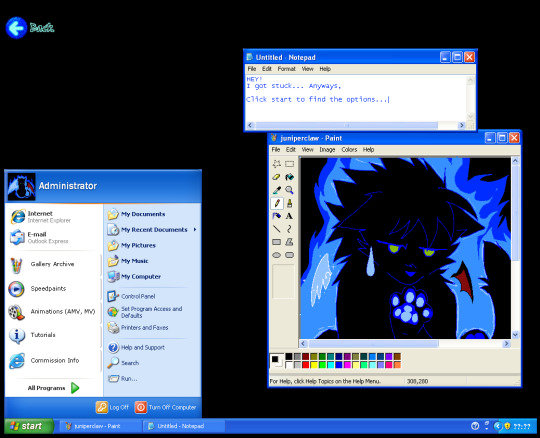Select the Curve tool in Paint
The height and width of the screenshot is (438, 540).
tap(289, 229)
